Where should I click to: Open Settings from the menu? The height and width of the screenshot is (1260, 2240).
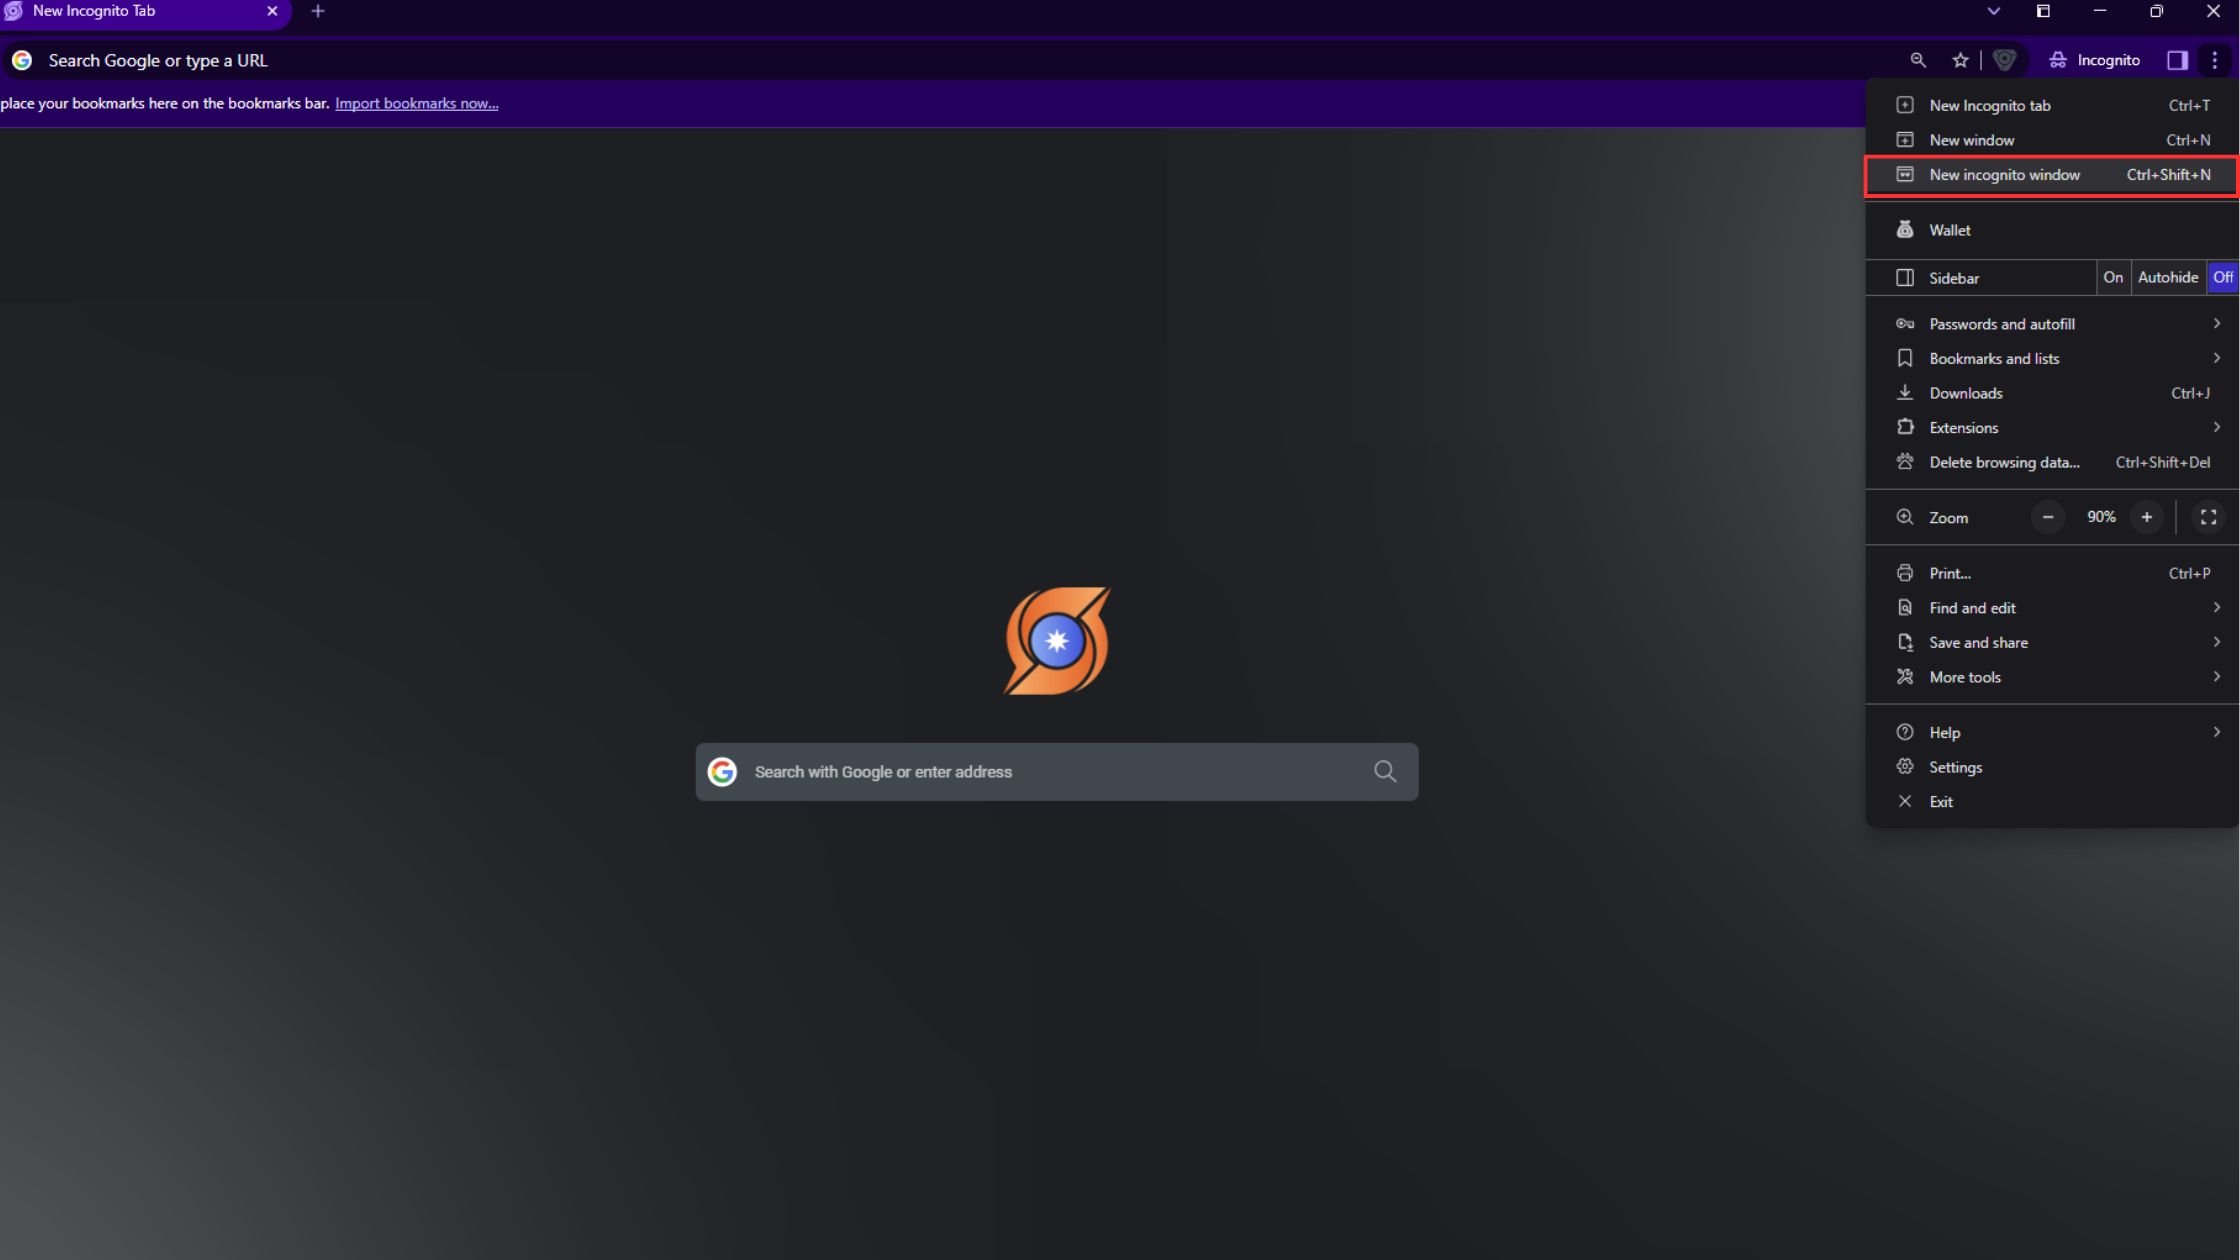click(x=1955, y=767)
